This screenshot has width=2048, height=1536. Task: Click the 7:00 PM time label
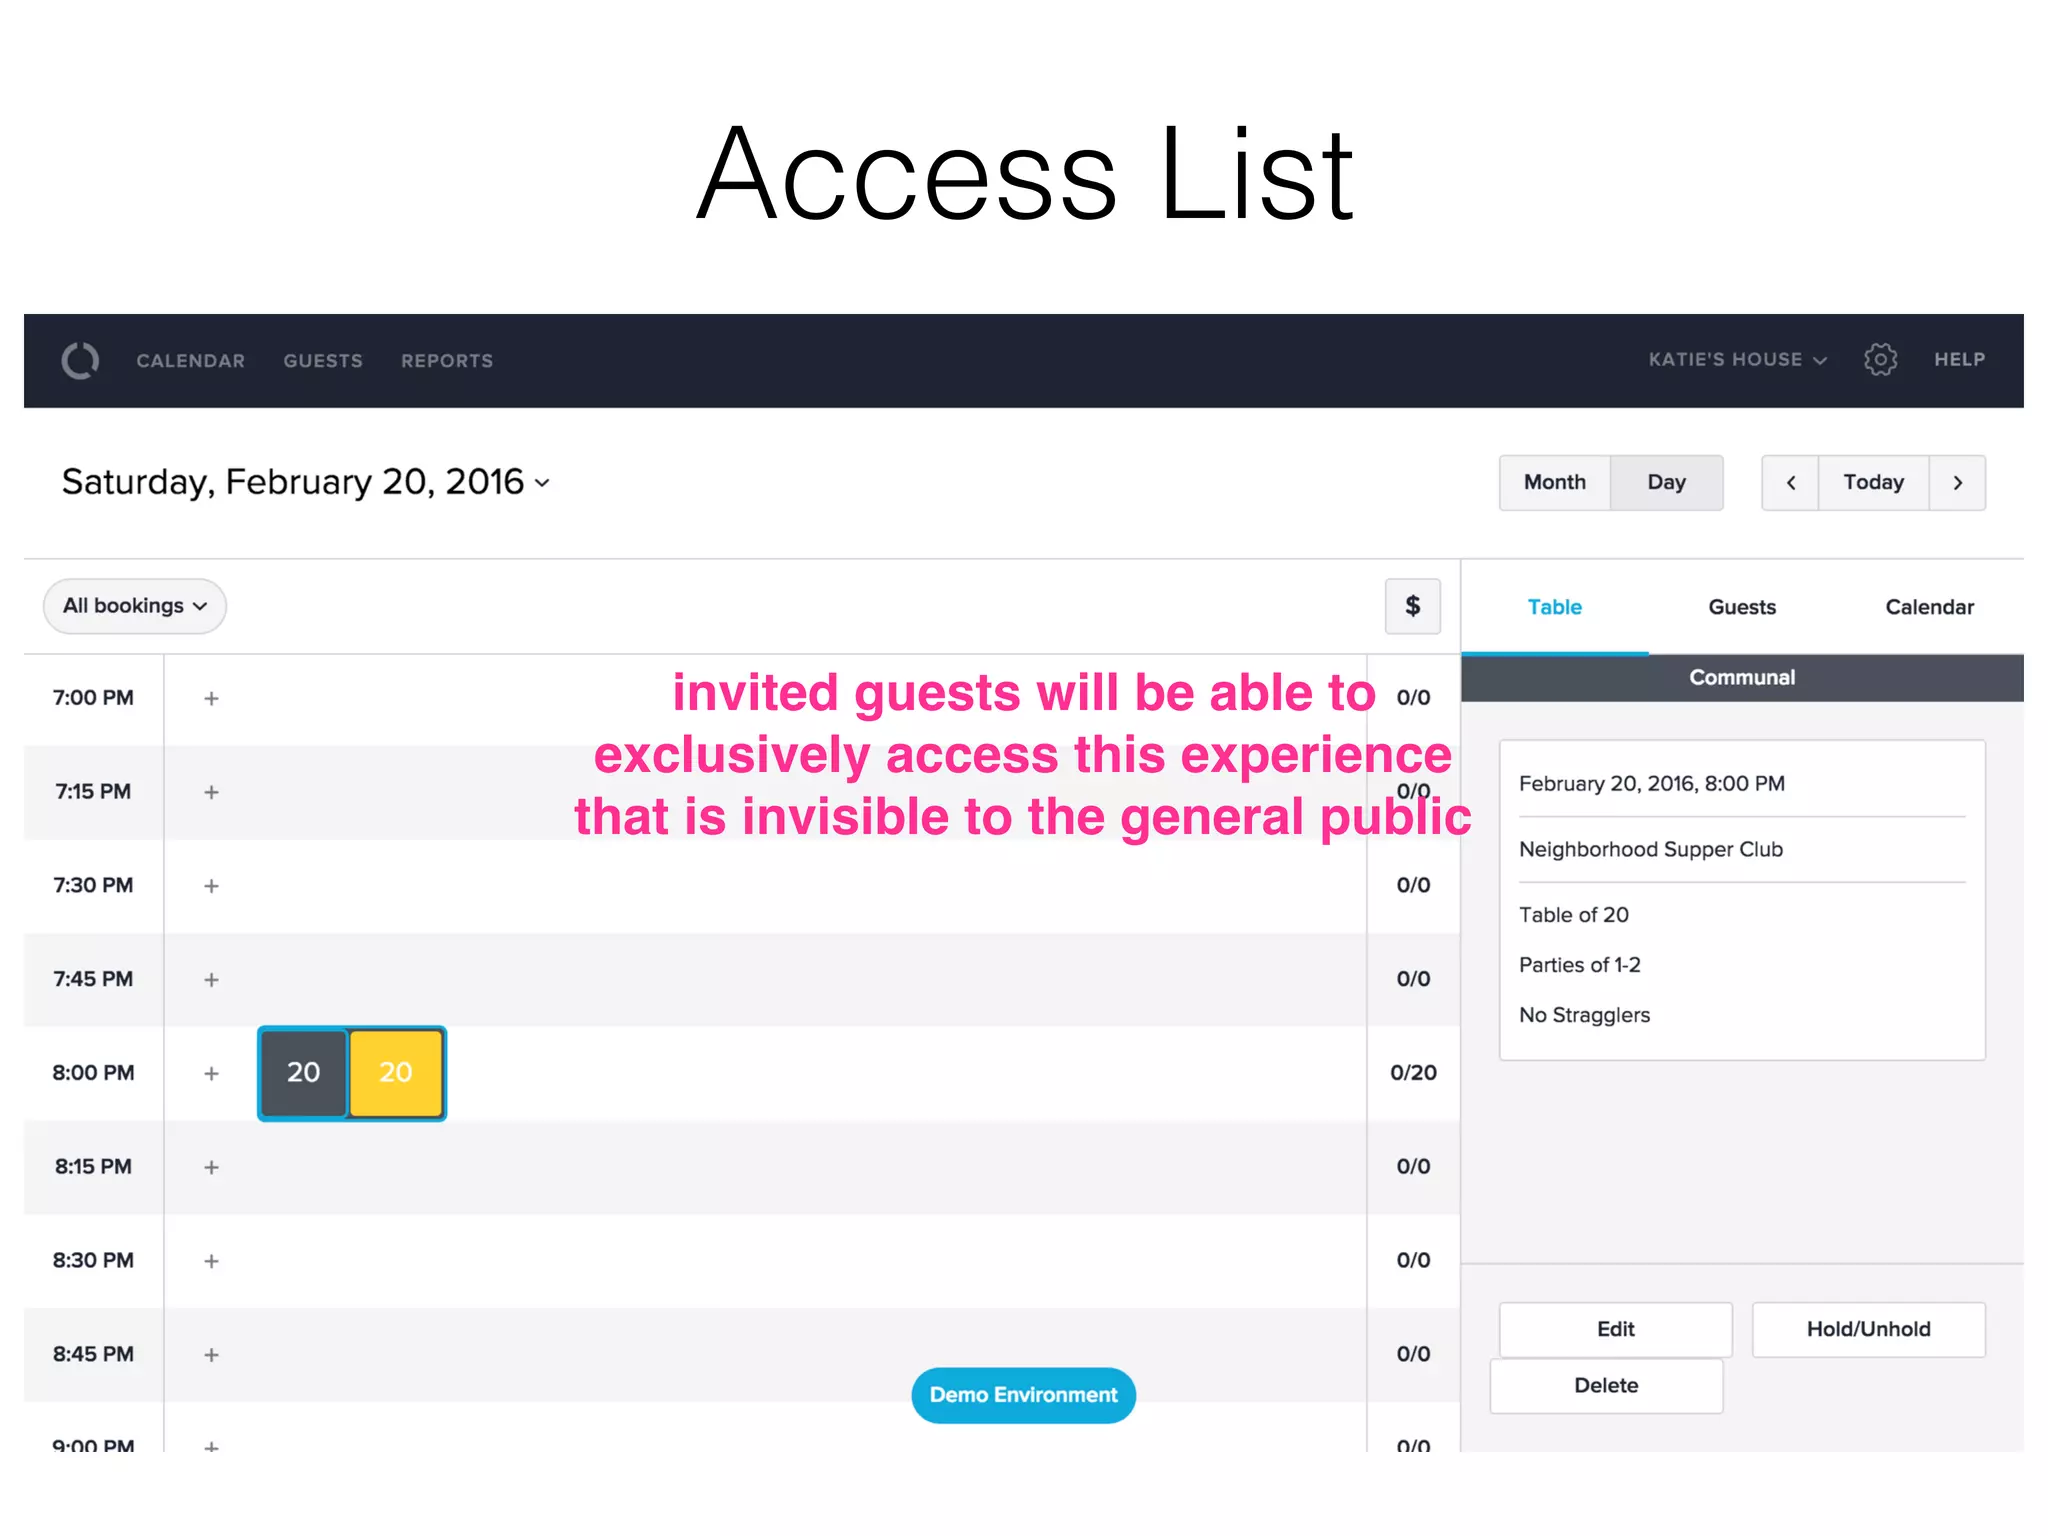point(93,698)
